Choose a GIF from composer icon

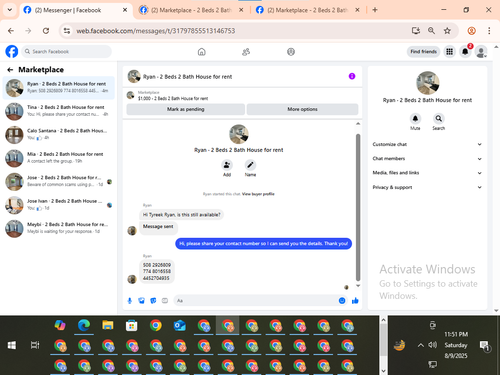pos(165,301)
